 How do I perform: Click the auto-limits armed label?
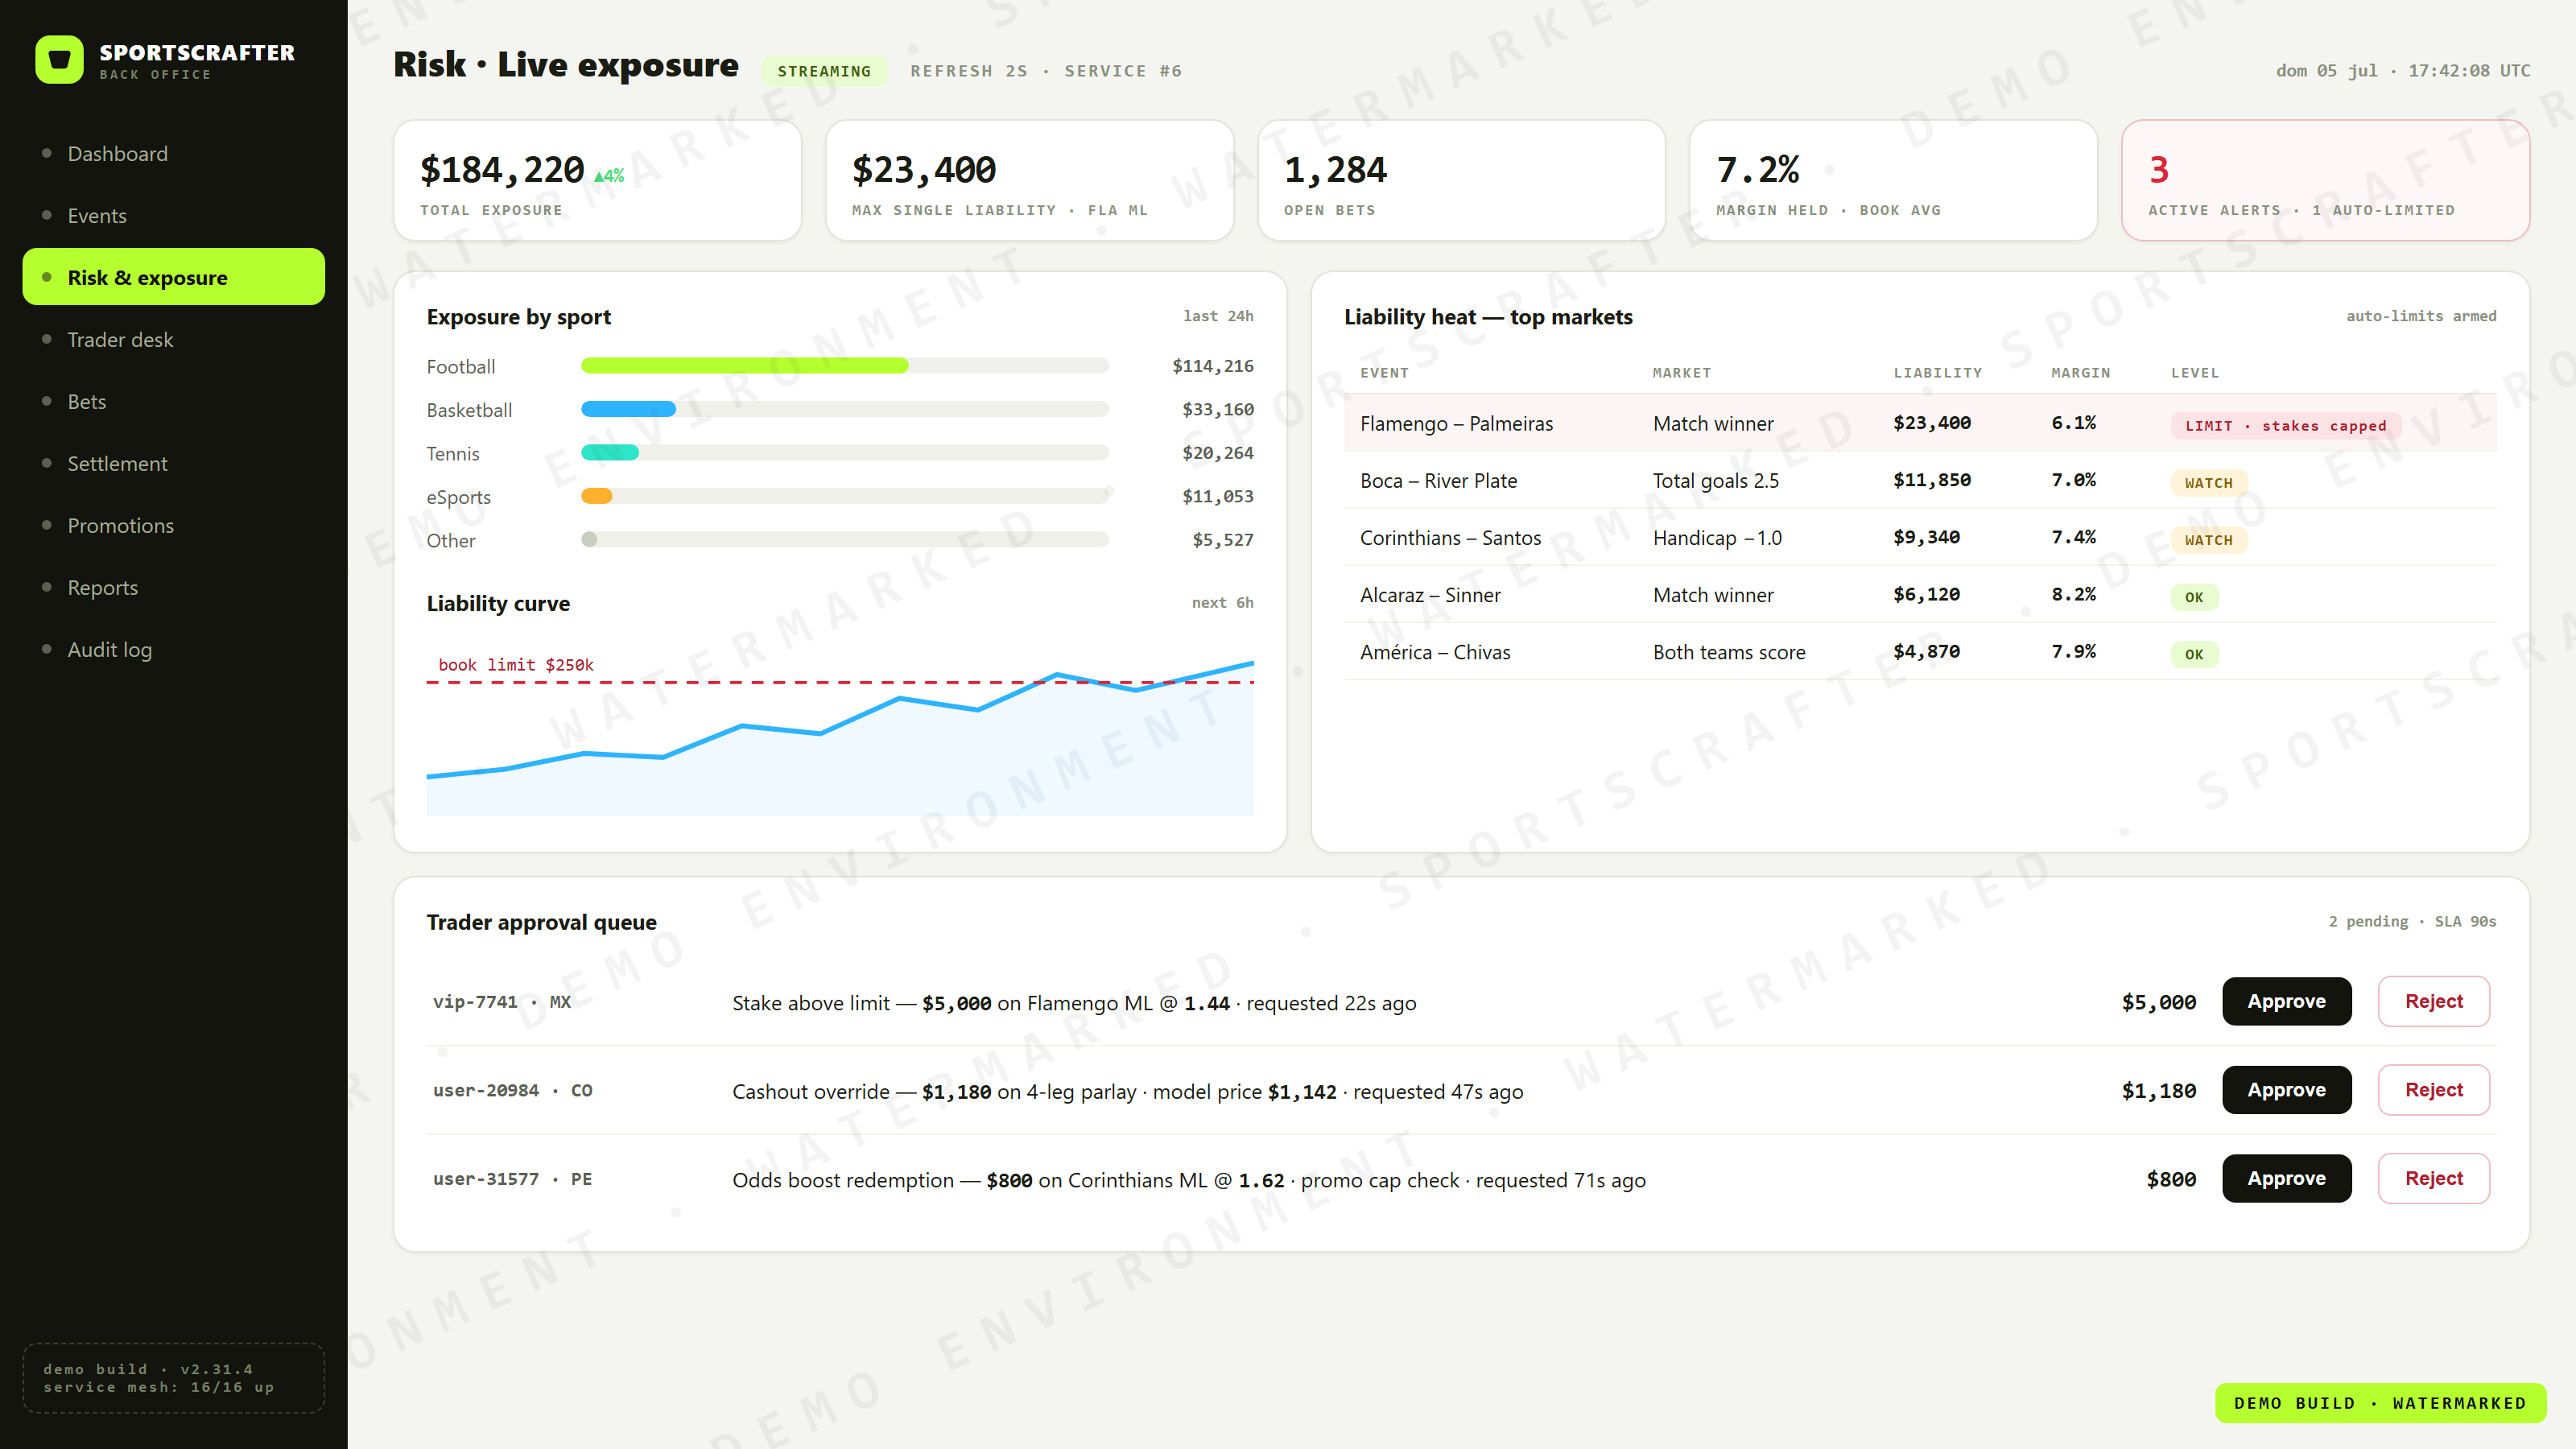(x=2421, y=316)
